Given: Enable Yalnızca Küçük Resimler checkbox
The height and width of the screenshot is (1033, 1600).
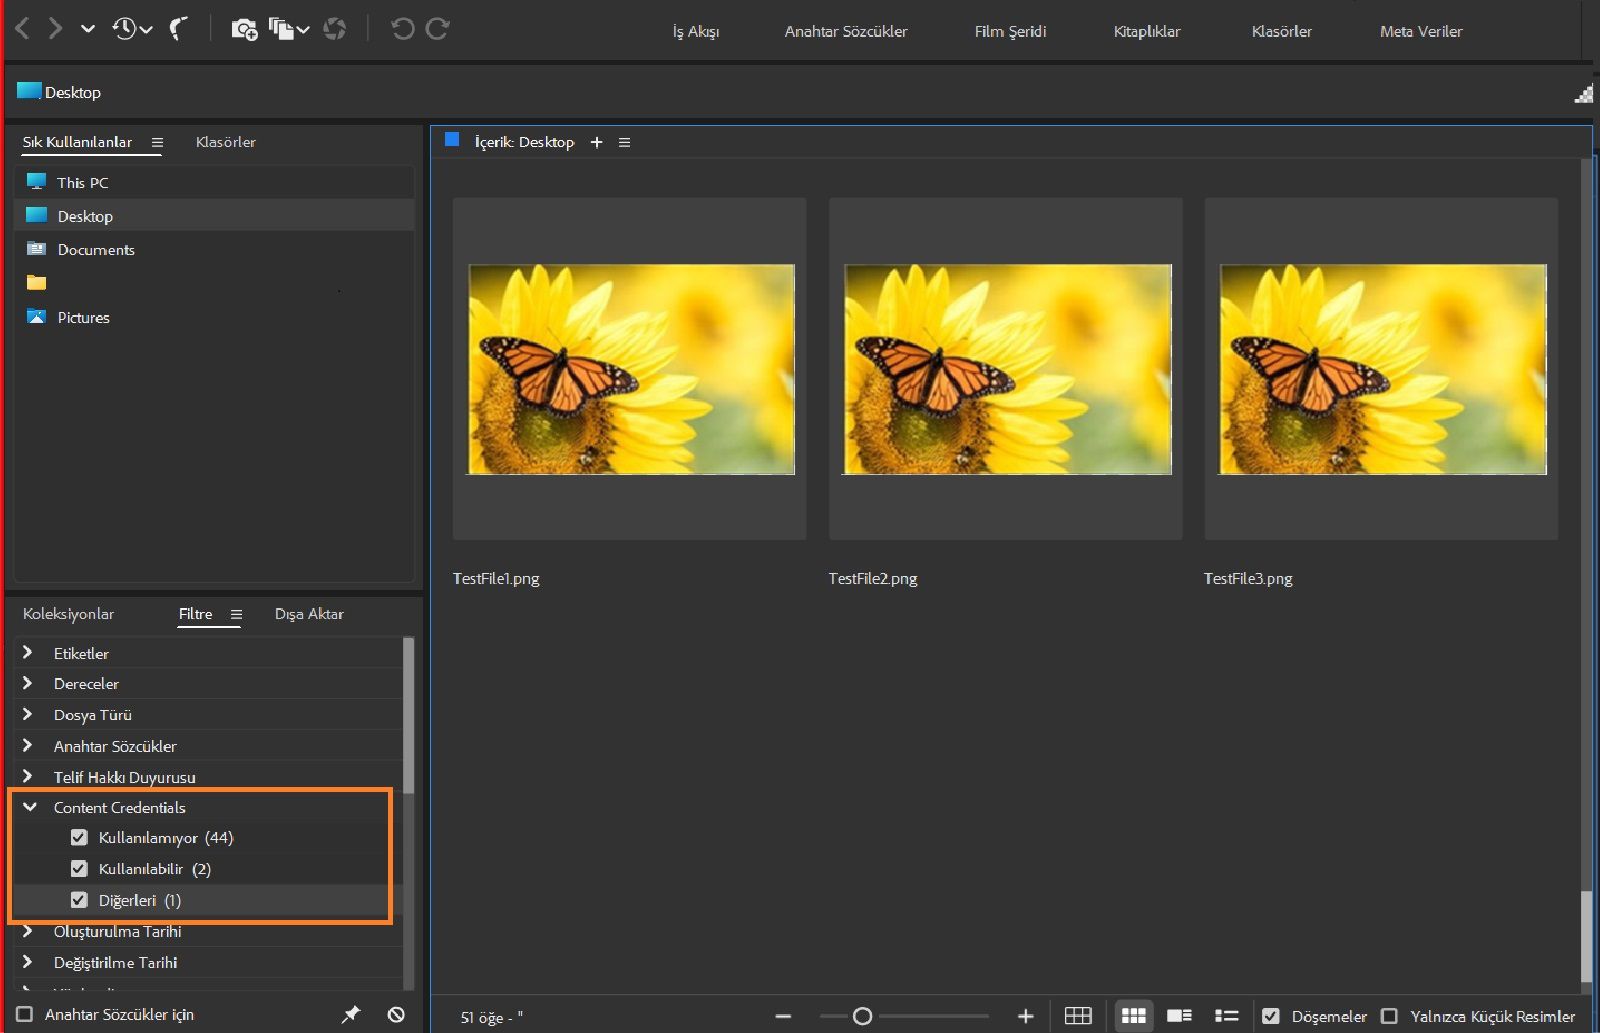Looking at the screenshot, I should (1389, 1016).
